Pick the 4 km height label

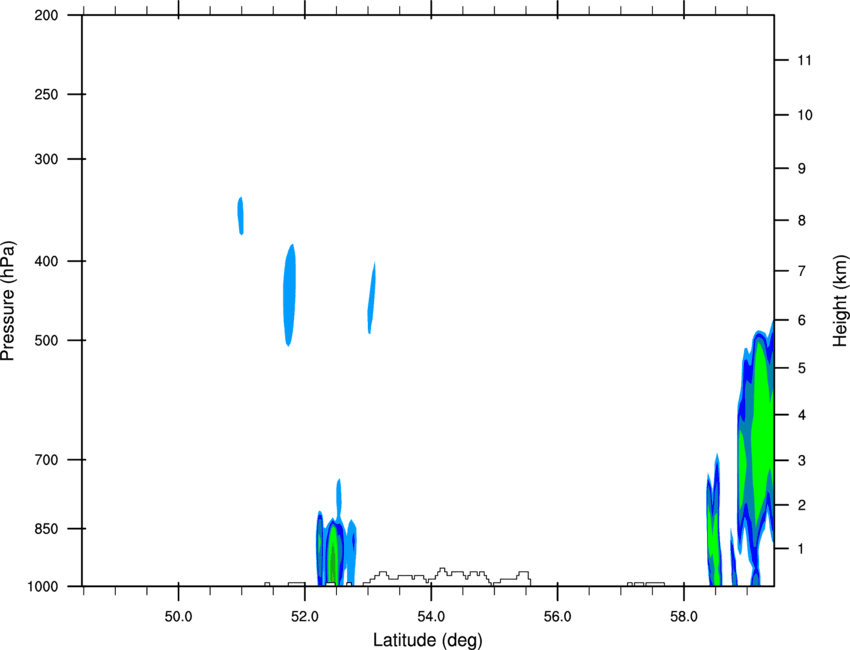802,415
